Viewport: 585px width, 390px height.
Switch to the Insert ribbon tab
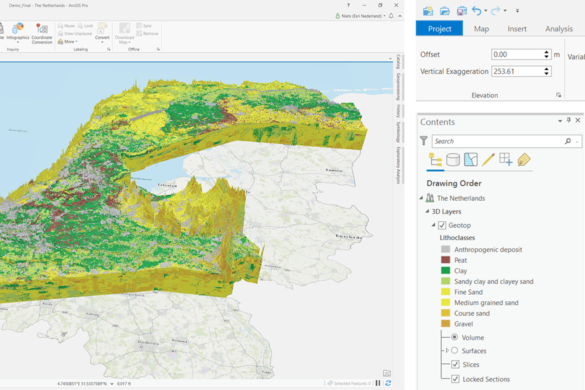coord(517,29)
